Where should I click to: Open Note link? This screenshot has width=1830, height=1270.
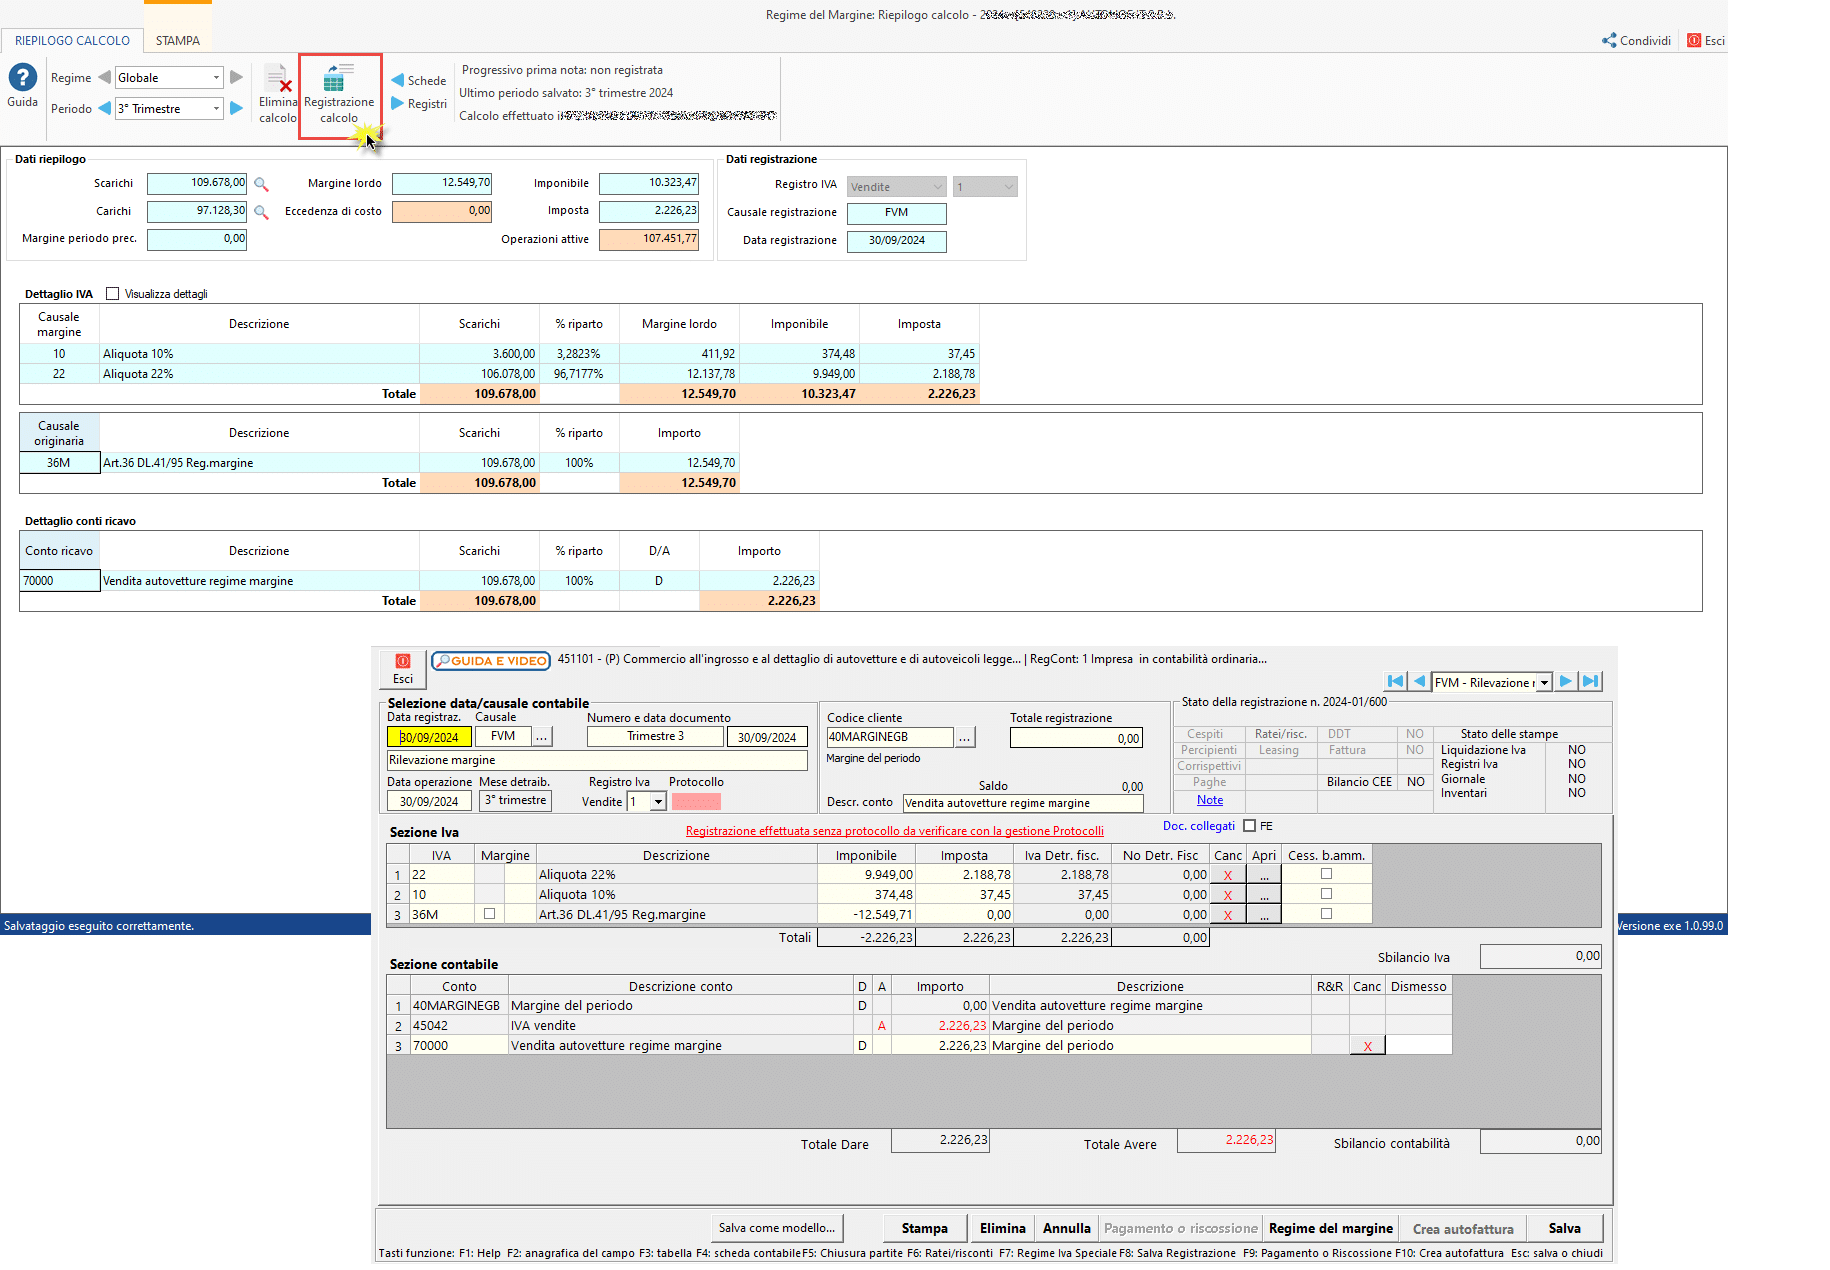click(1210, 800)
